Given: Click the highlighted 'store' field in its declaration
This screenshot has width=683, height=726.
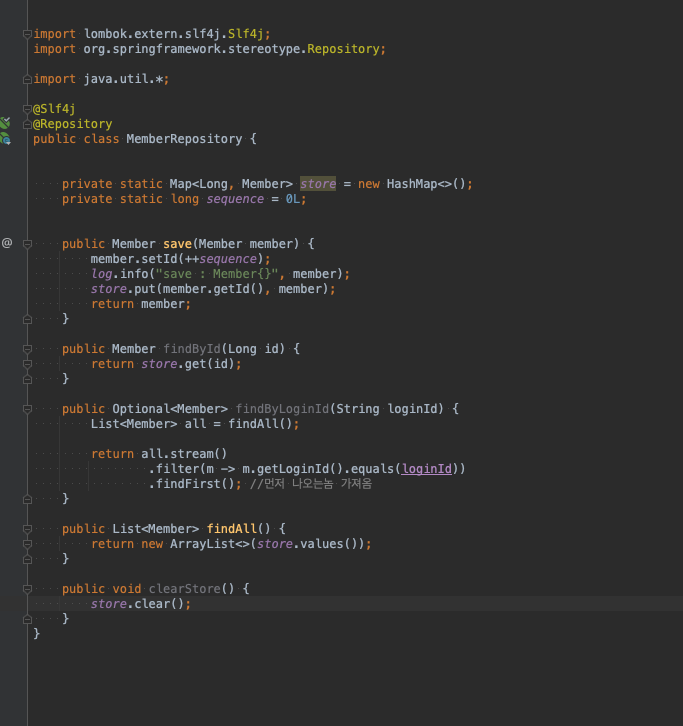Looking at the screenshot, I should click(318, 184).
